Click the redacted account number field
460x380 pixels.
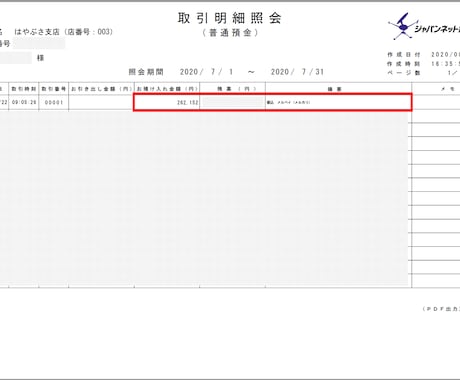pos(39,43)
